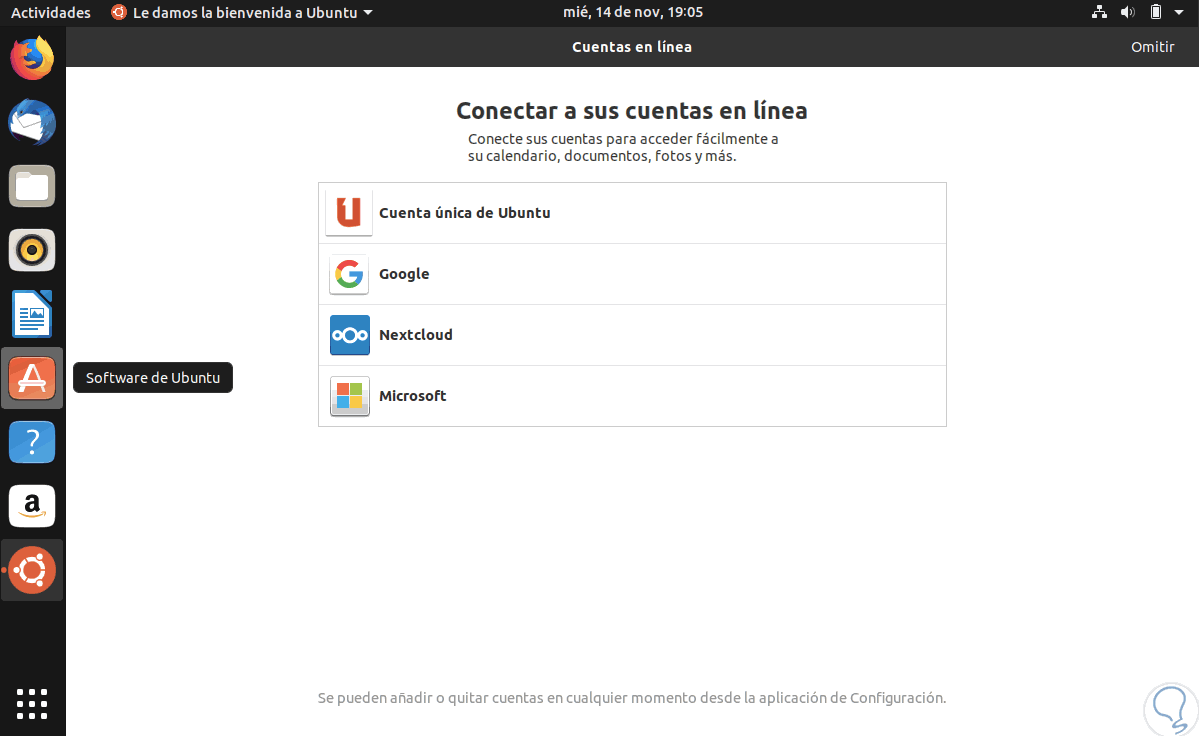Click the Ubuntu Single Sign-On logo icon
1199x736 pixels.
pos(349,213)
